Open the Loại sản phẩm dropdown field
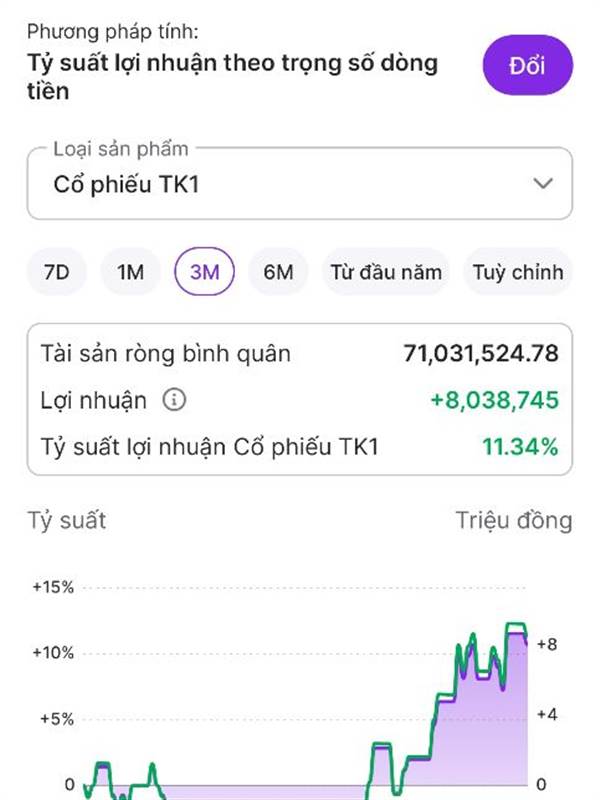Viewport: 600px width, 800px height. coord(299,184)
